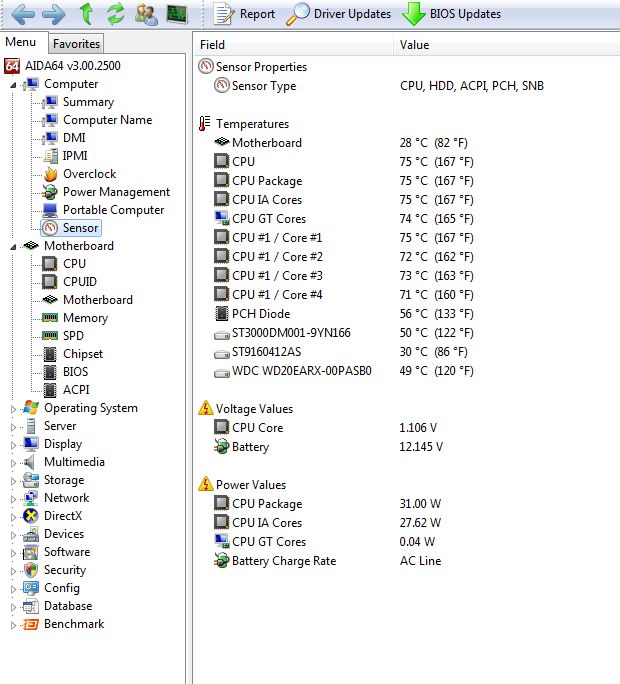Open the Report wizard
This screenshot has height=684, width=620.
[245, 14]
